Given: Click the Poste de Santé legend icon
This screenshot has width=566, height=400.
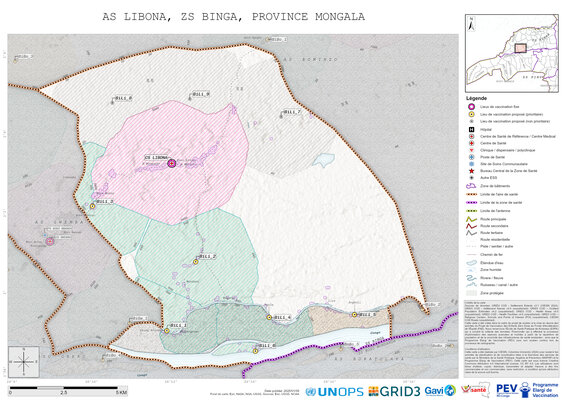Looking at the screenshot, I should point(471,157).
